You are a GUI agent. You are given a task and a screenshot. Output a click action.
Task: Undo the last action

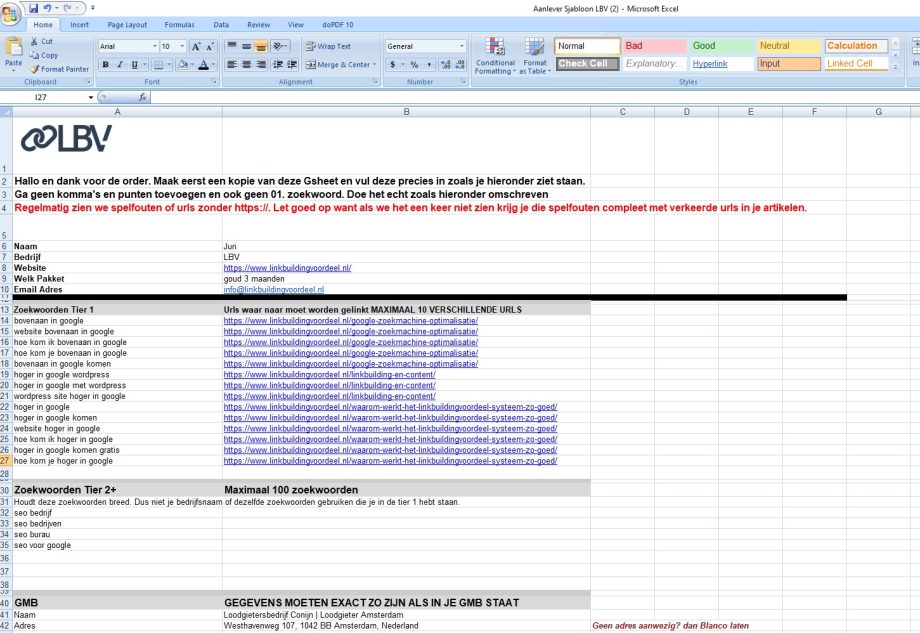pyautogui.click(x=47, y=8)
